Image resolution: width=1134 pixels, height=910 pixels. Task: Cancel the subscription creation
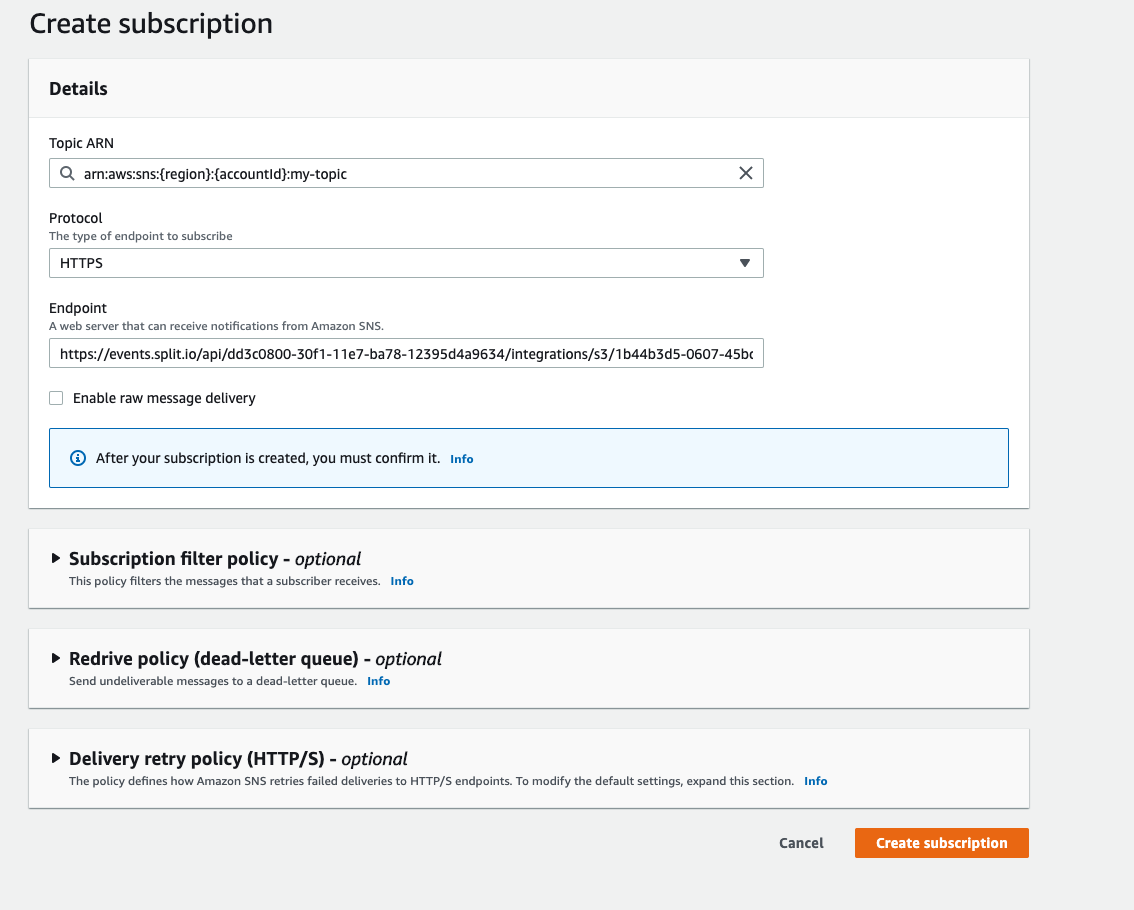[801, 843]
